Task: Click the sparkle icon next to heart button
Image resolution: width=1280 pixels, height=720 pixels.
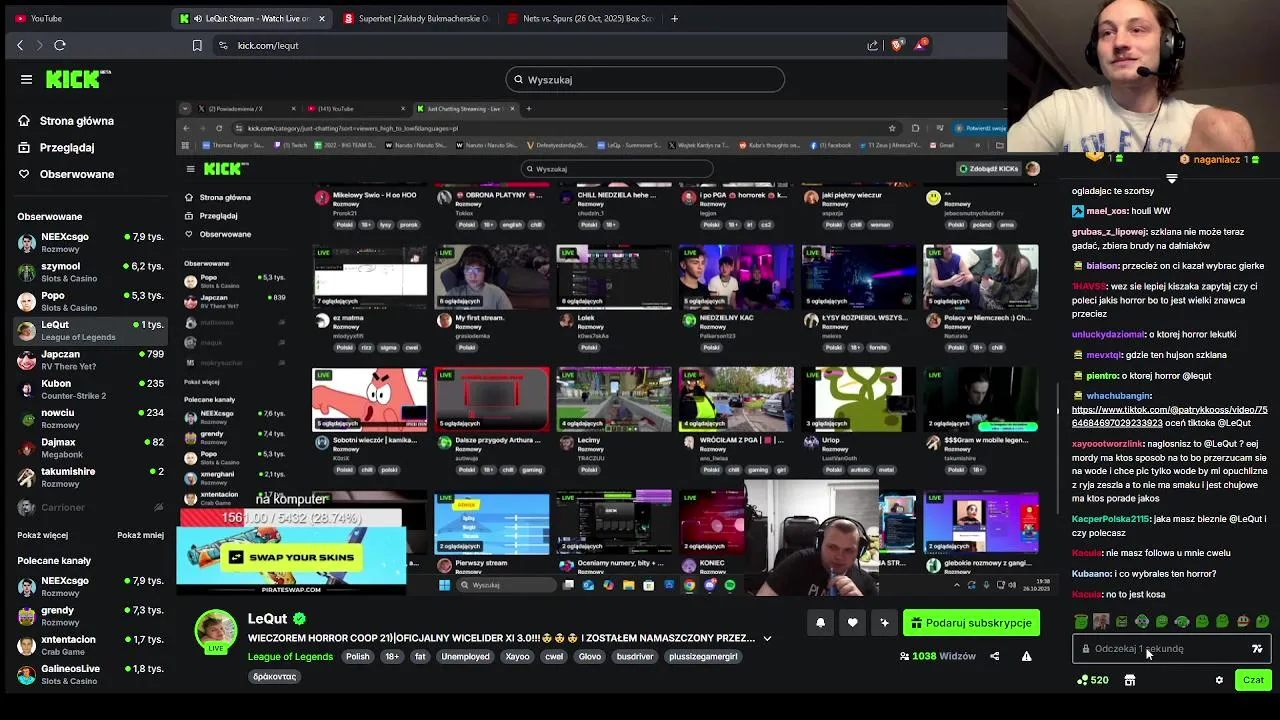Action: (x=884, y=623)
